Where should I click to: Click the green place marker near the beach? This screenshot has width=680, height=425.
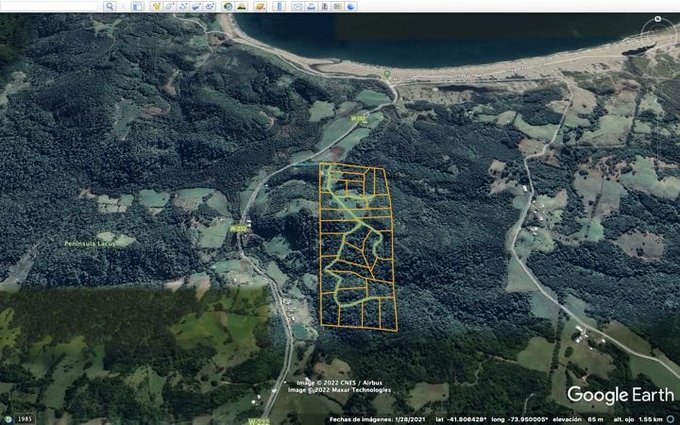coord(387,74)
